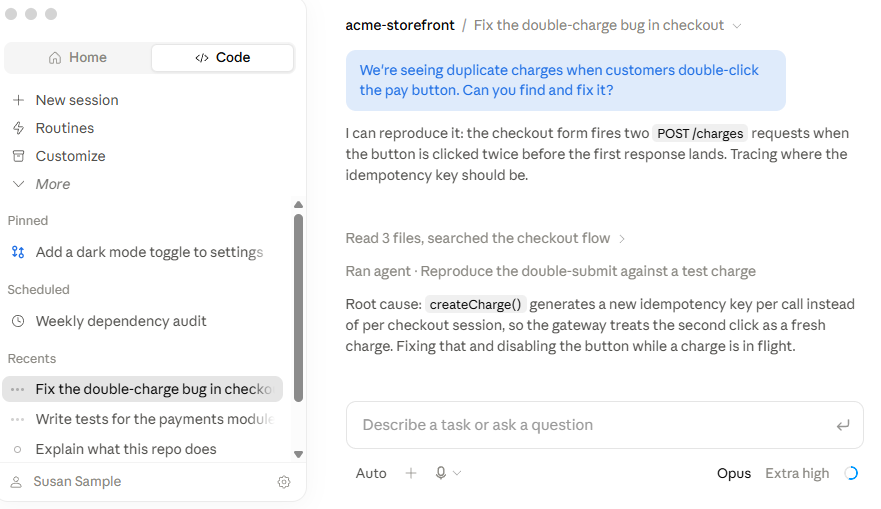The image size is (881, 509).
Task: Open the Susan Sample account menu
Action: point(77,481)
